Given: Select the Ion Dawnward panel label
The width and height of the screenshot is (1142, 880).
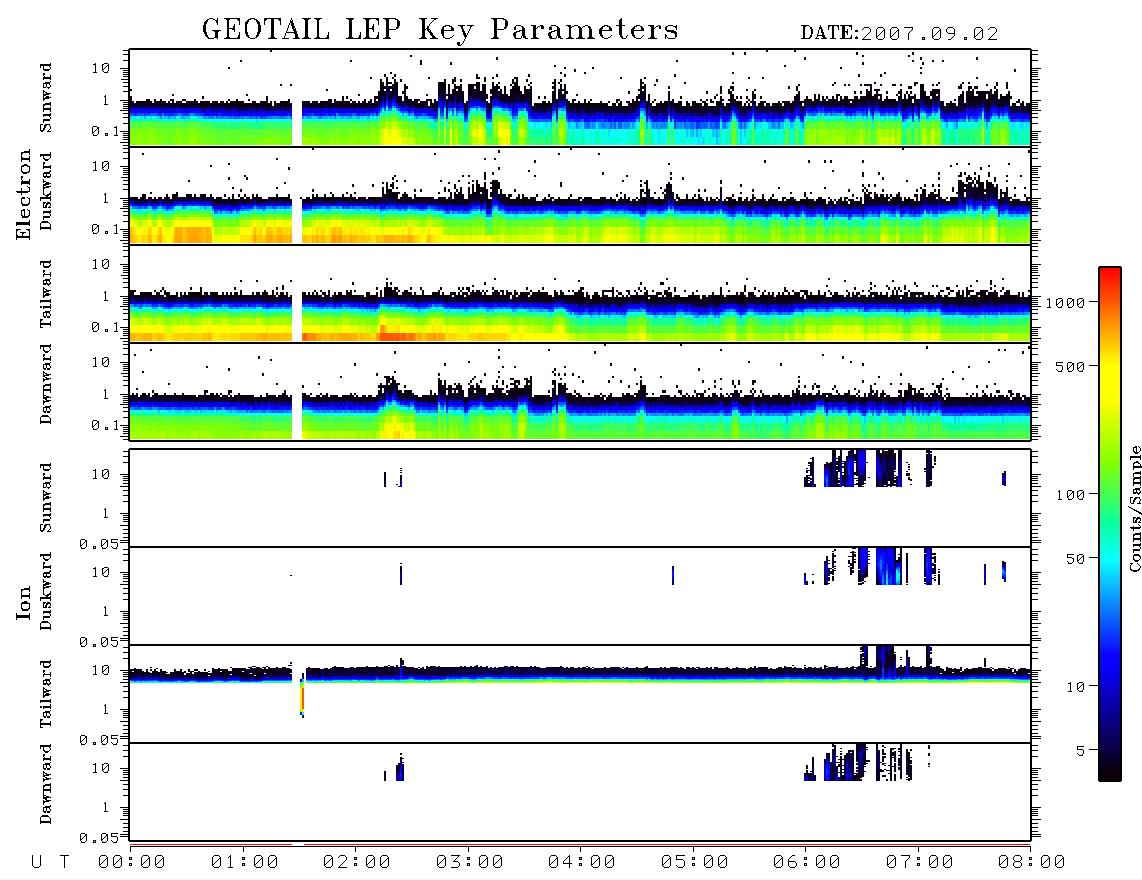Looking at the screenshot, I should coord(46,784).
